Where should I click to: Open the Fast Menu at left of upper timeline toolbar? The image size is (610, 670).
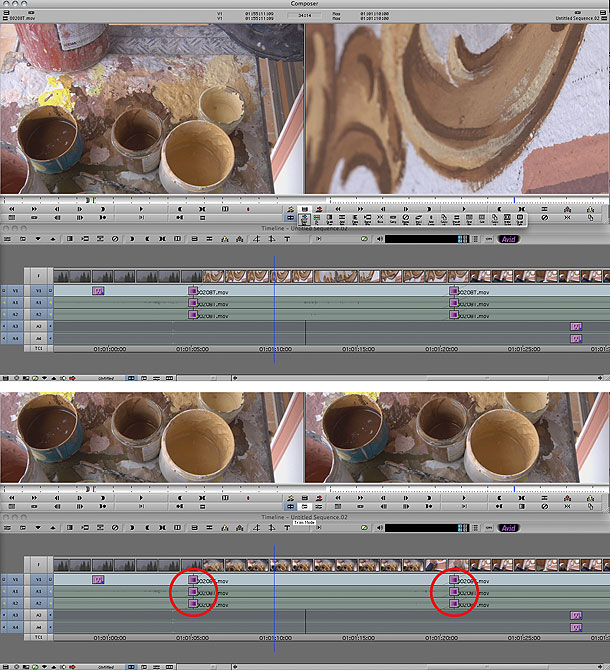11,239
